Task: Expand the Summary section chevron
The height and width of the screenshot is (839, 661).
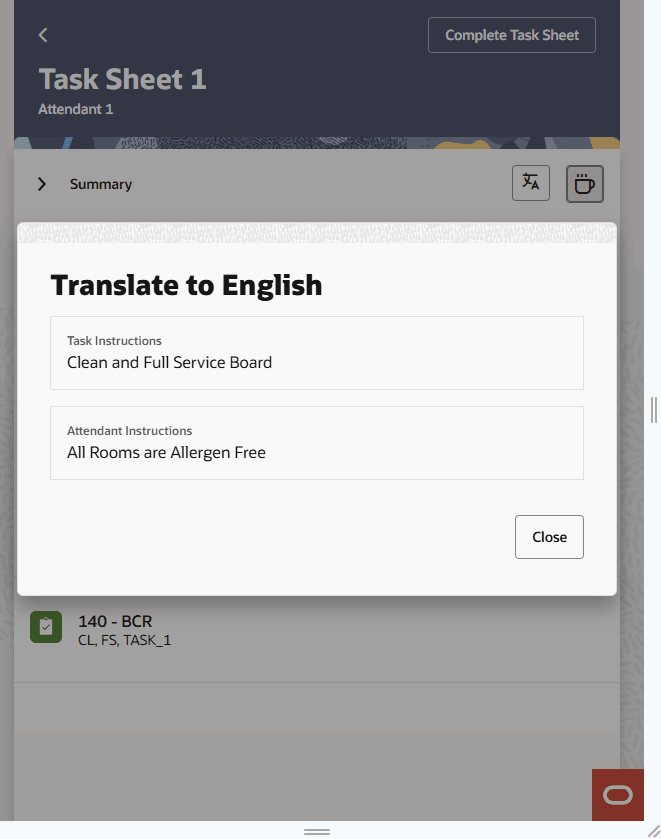Action: coord(42,184)
